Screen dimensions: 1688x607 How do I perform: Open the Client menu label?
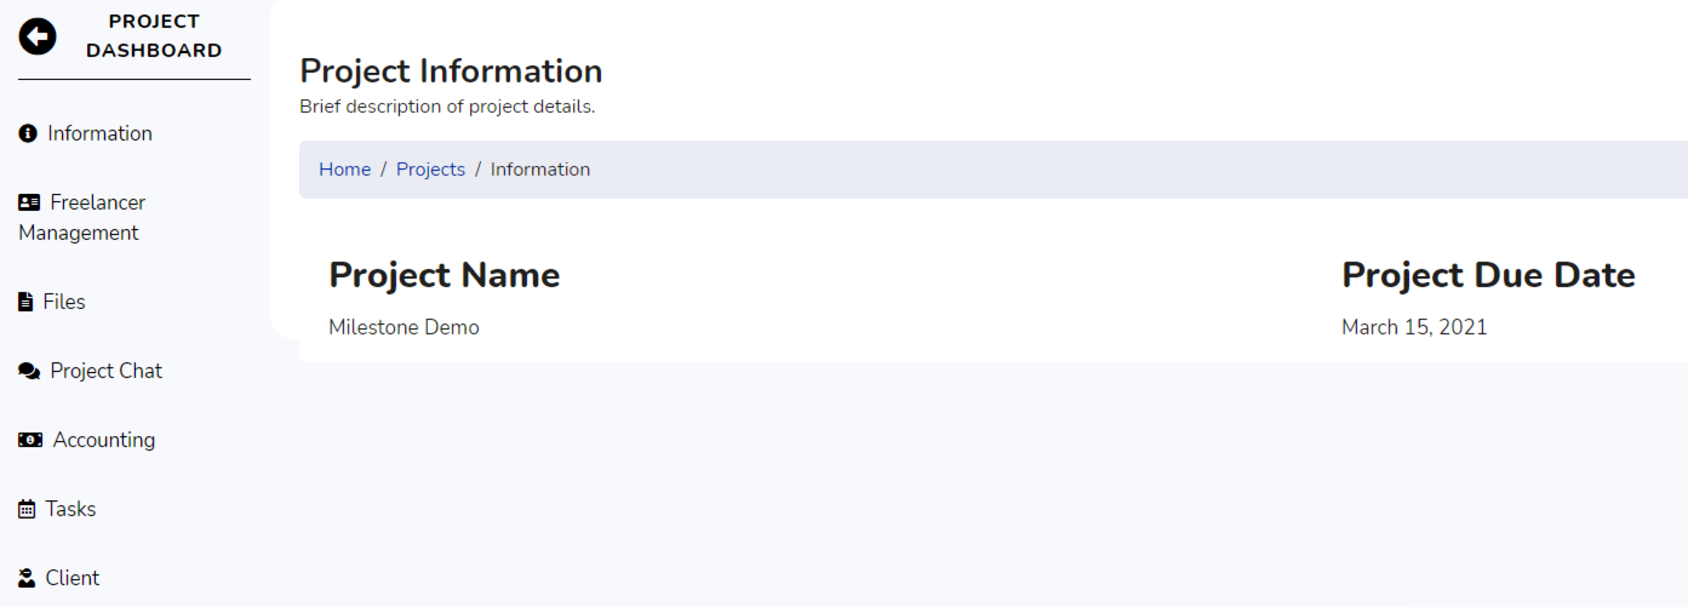point(72,578)
